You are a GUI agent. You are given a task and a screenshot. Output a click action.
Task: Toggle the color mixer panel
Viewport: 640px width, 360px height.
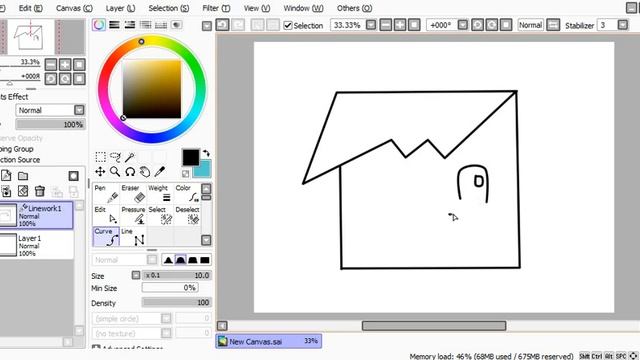[x=145, y=25]
